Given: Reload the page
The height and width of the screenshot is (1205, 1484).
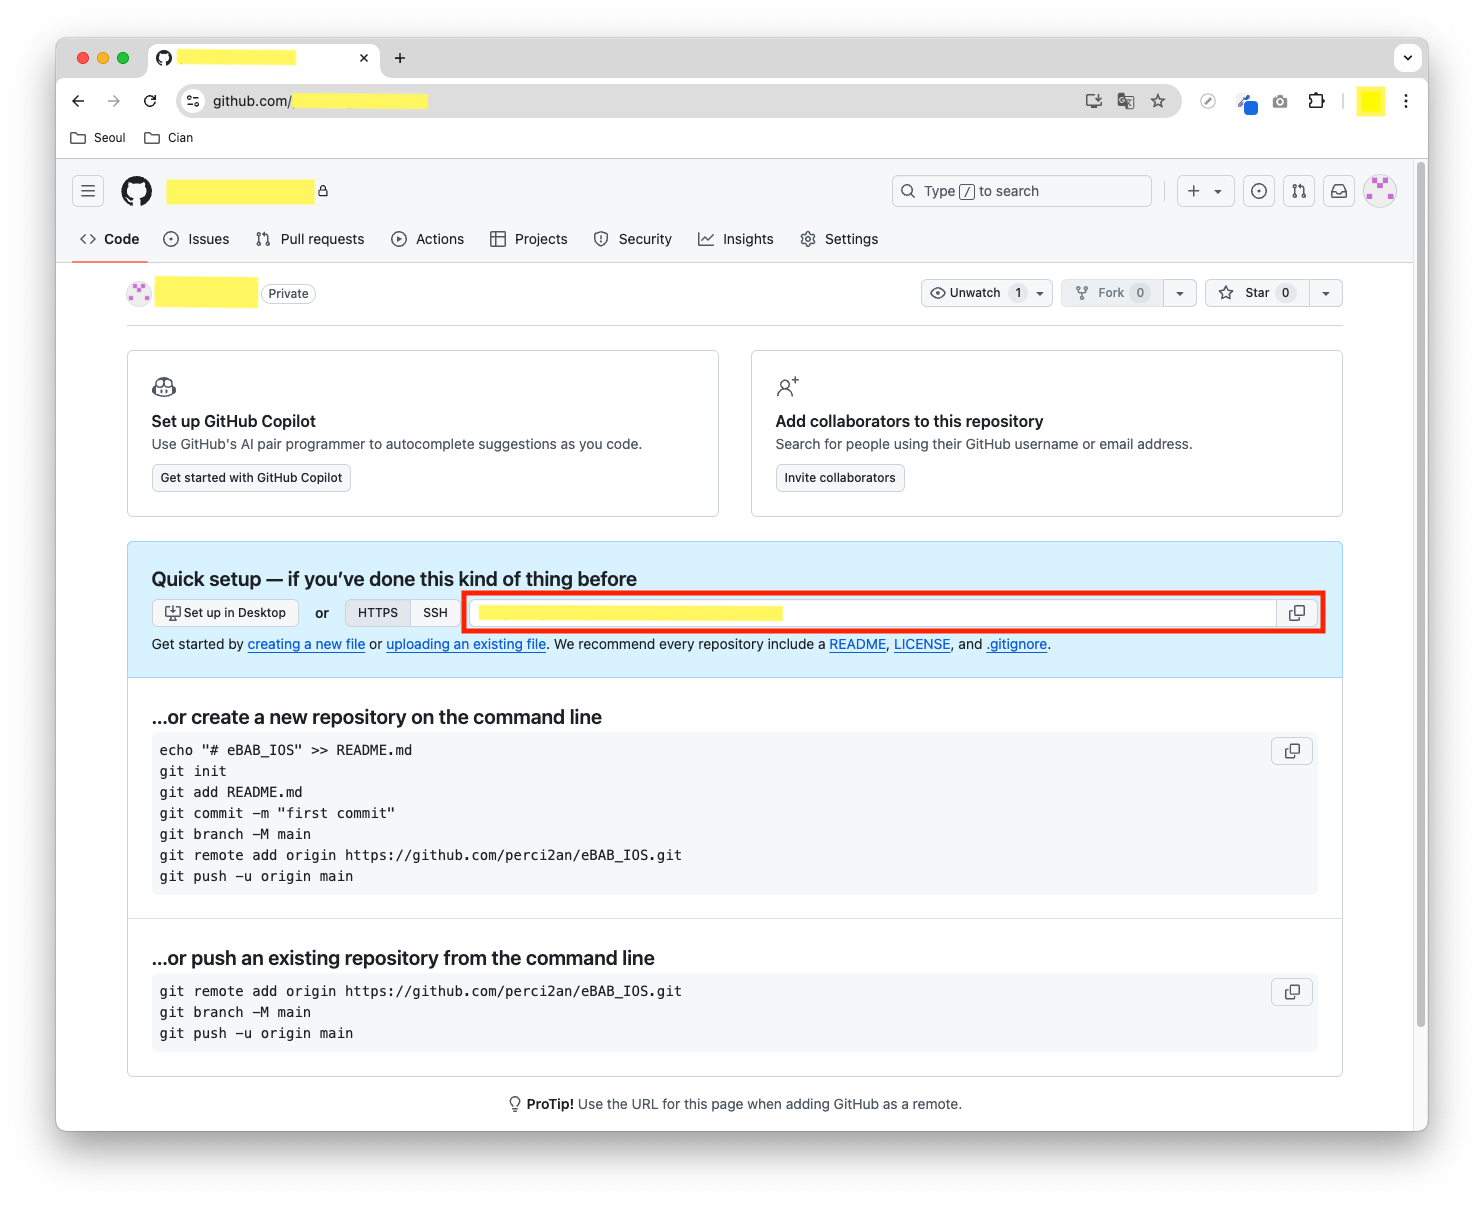Looking at the screenshot, I should (x=150, y=101).
